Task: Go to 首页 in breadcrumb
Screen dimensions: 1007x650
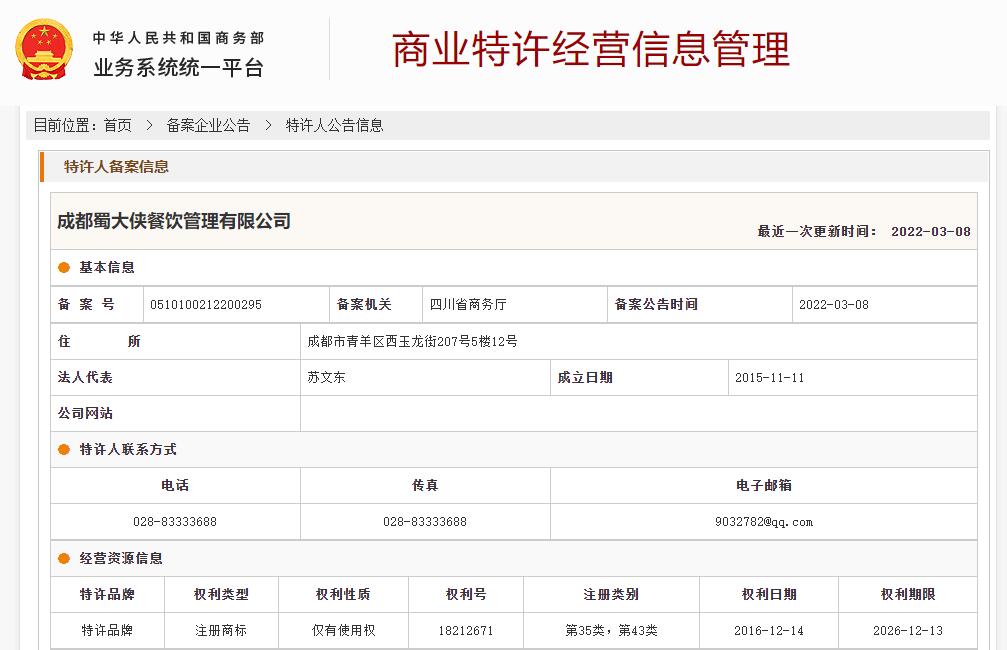Action: (118, 125)
